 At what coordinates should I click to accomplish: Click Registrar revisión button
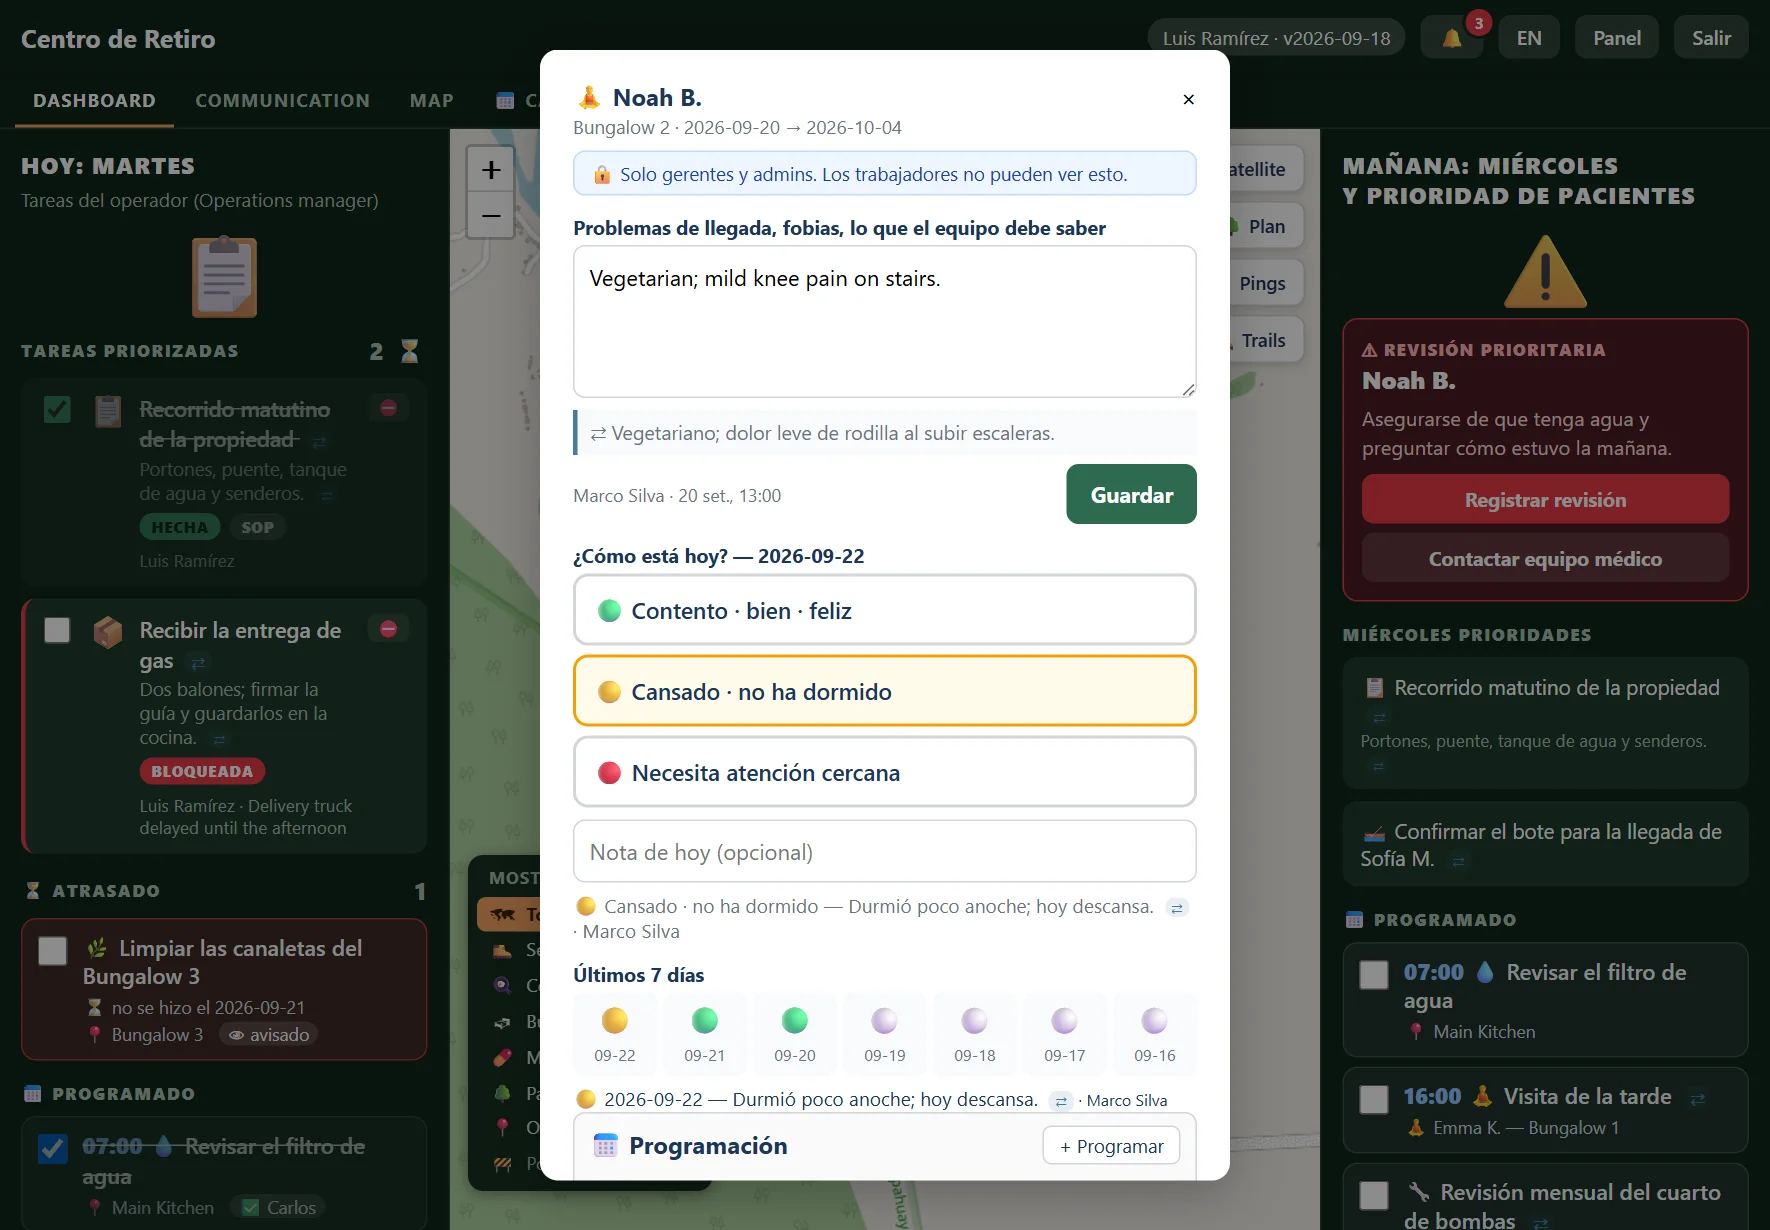(x=1545, y=500)
